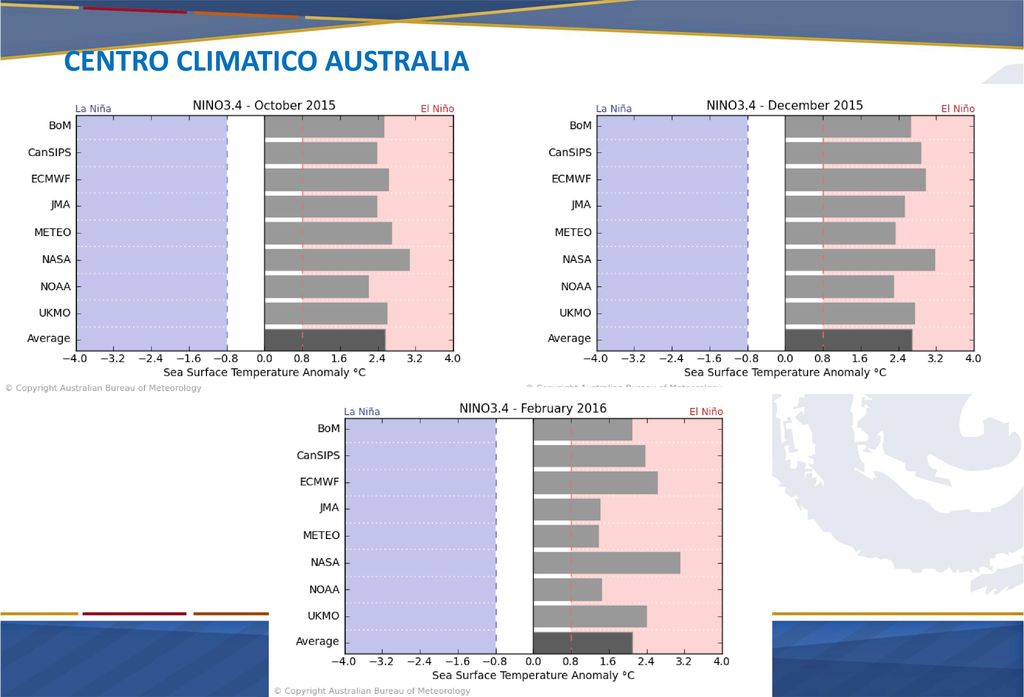
Task: Click the copyright notice below February 2016 chart
Action: (x=372, y=691)
